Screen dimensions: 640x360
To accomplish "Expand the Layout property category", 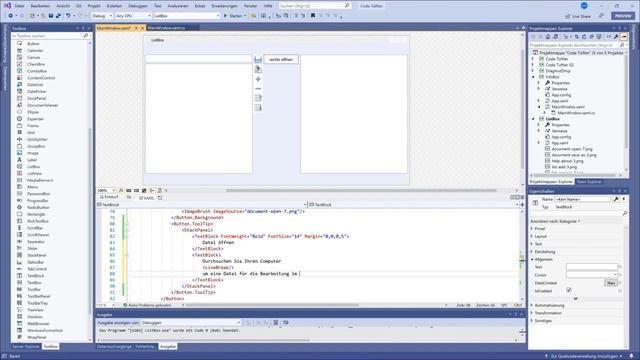I will 532,236.
